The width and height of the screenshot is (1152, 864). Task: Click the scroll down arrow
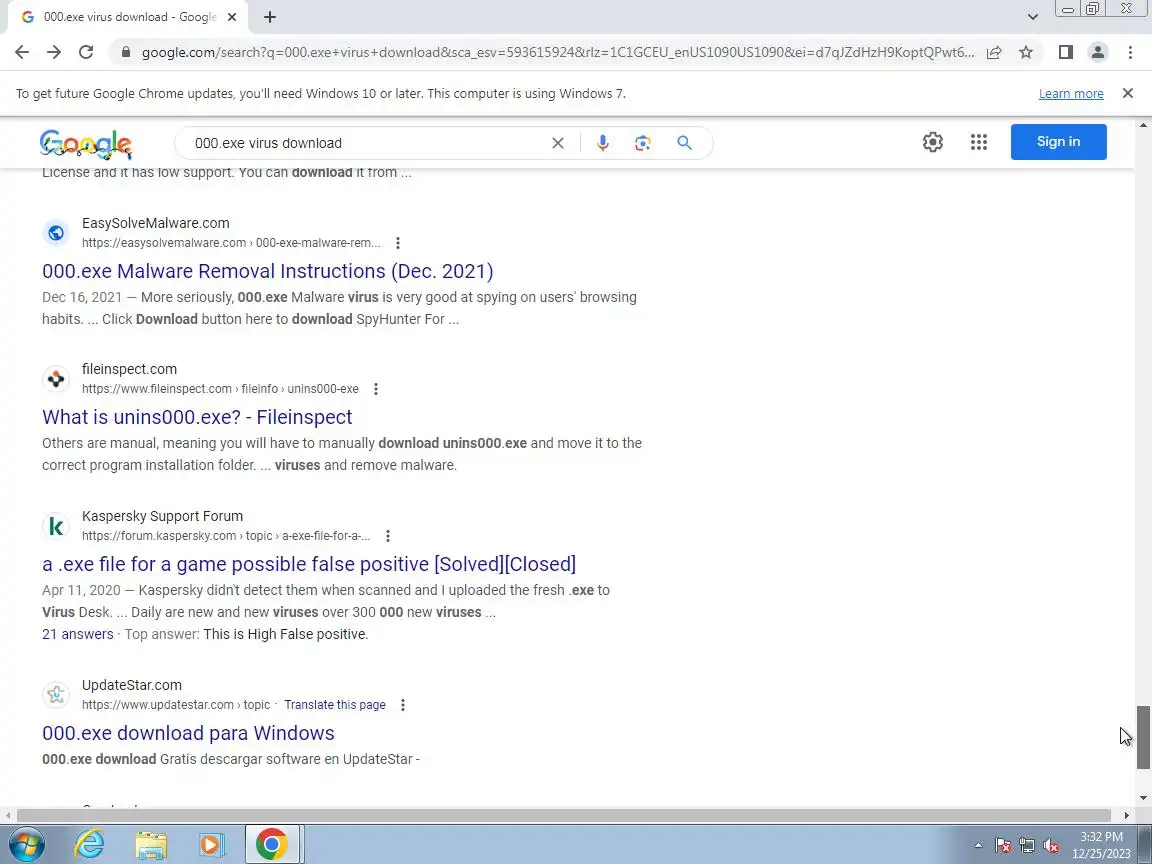click(1143, 798)
